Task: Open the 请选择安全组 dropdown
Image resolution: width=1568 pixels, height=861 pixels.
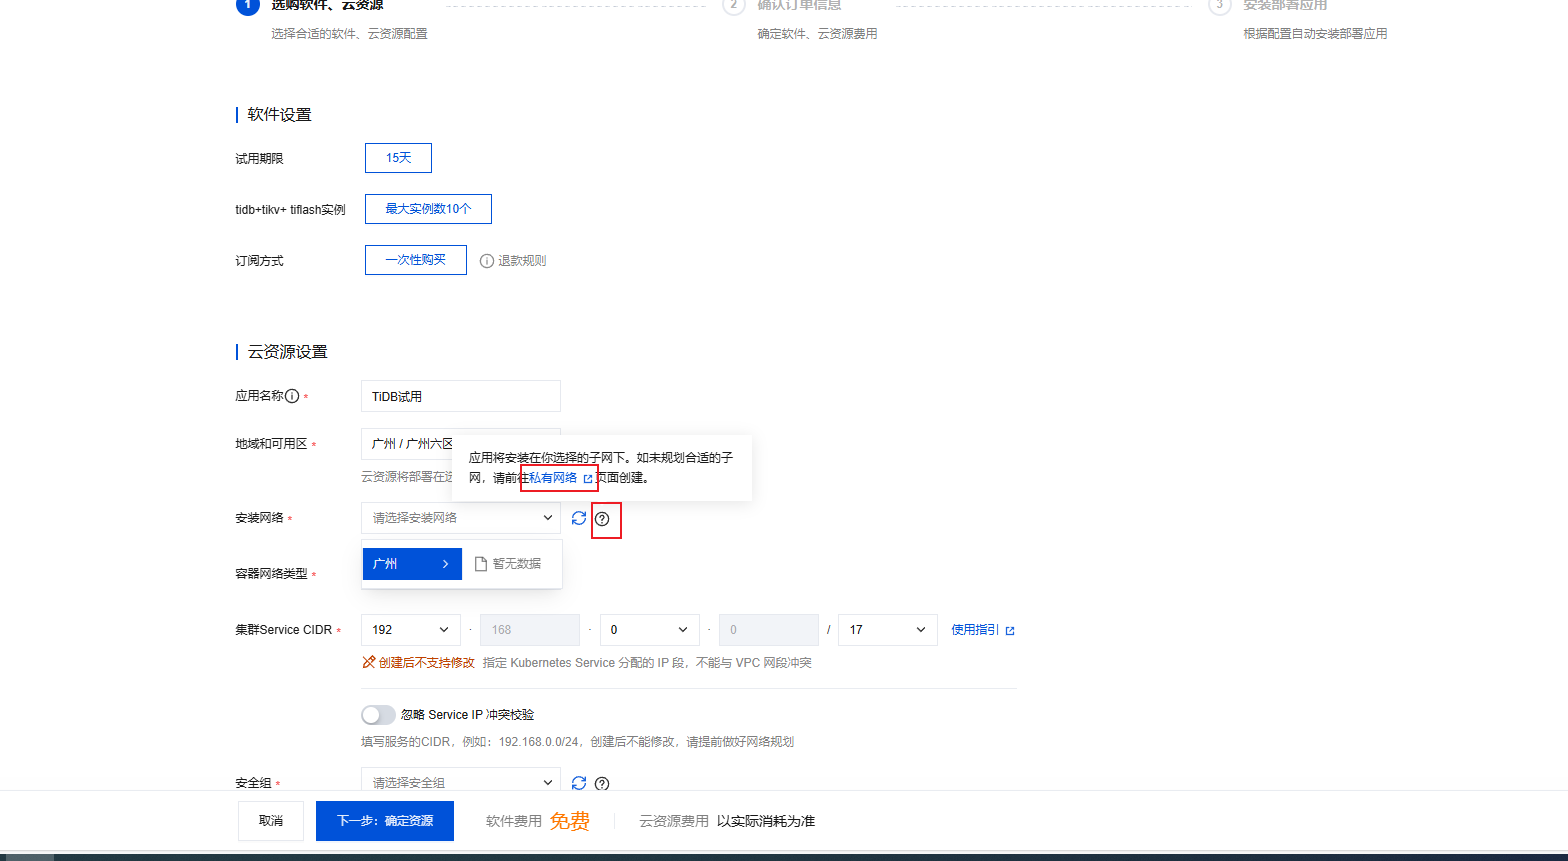Action: (460, 782)
